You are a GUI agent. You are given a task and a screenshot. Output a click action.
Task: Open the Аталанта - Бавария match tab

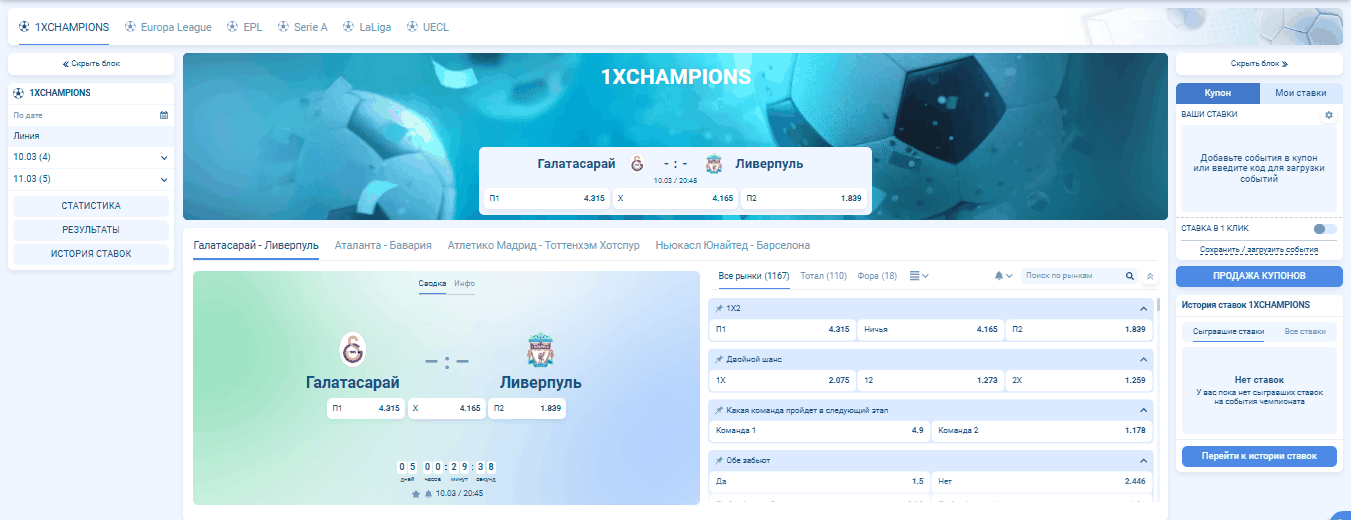[x=383, y=245]
